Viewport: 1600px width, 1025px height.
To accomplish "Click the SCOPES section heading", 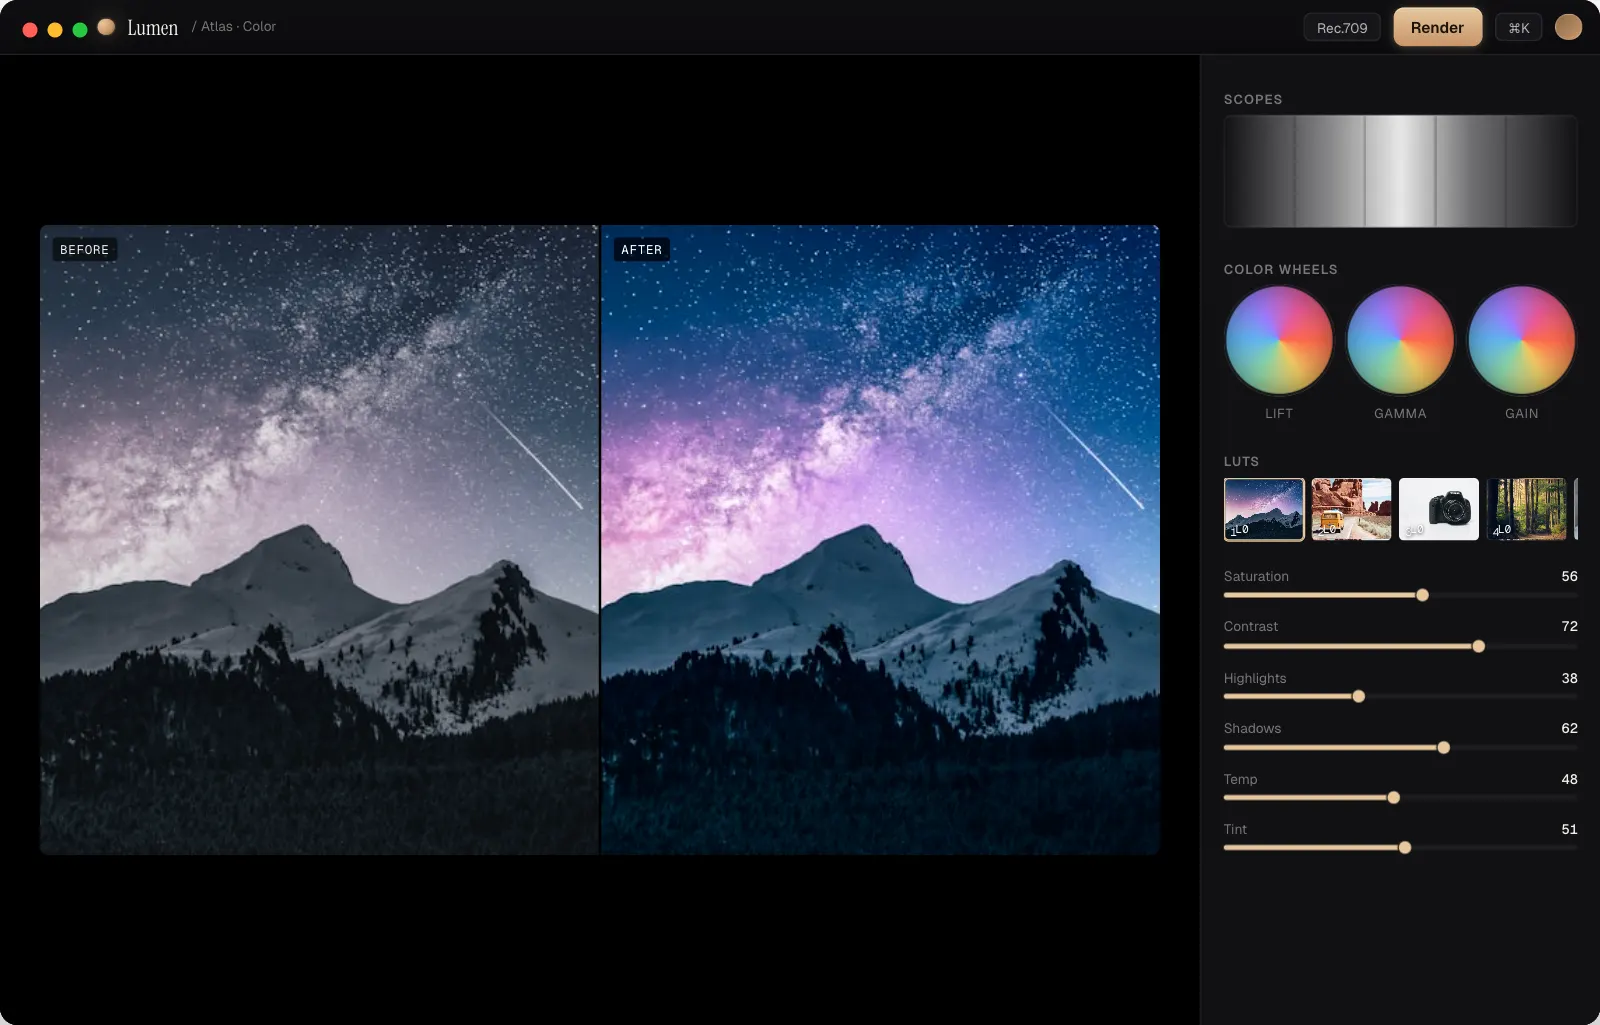I will pyautogui.click(x=1253, y=99).
